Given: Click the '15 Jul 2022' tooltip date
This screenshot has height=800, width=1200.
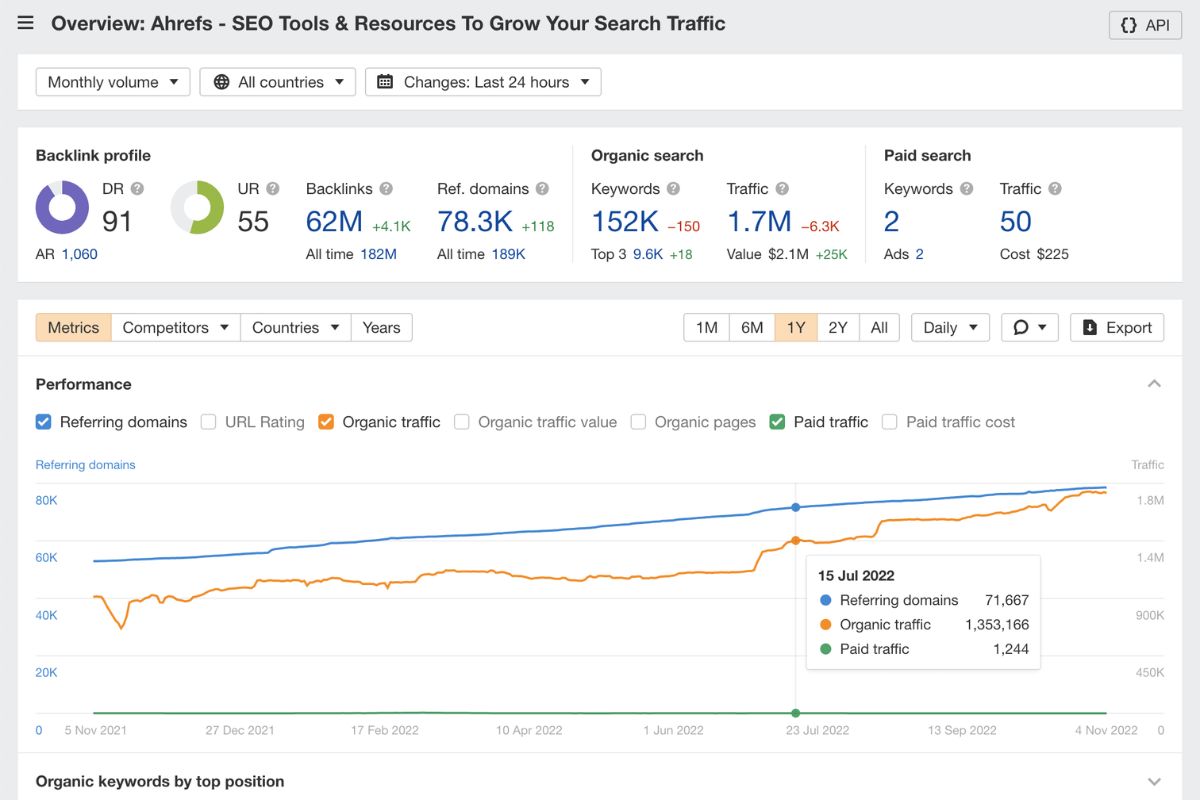Looking at the screenshot, I should click(856, 575).
